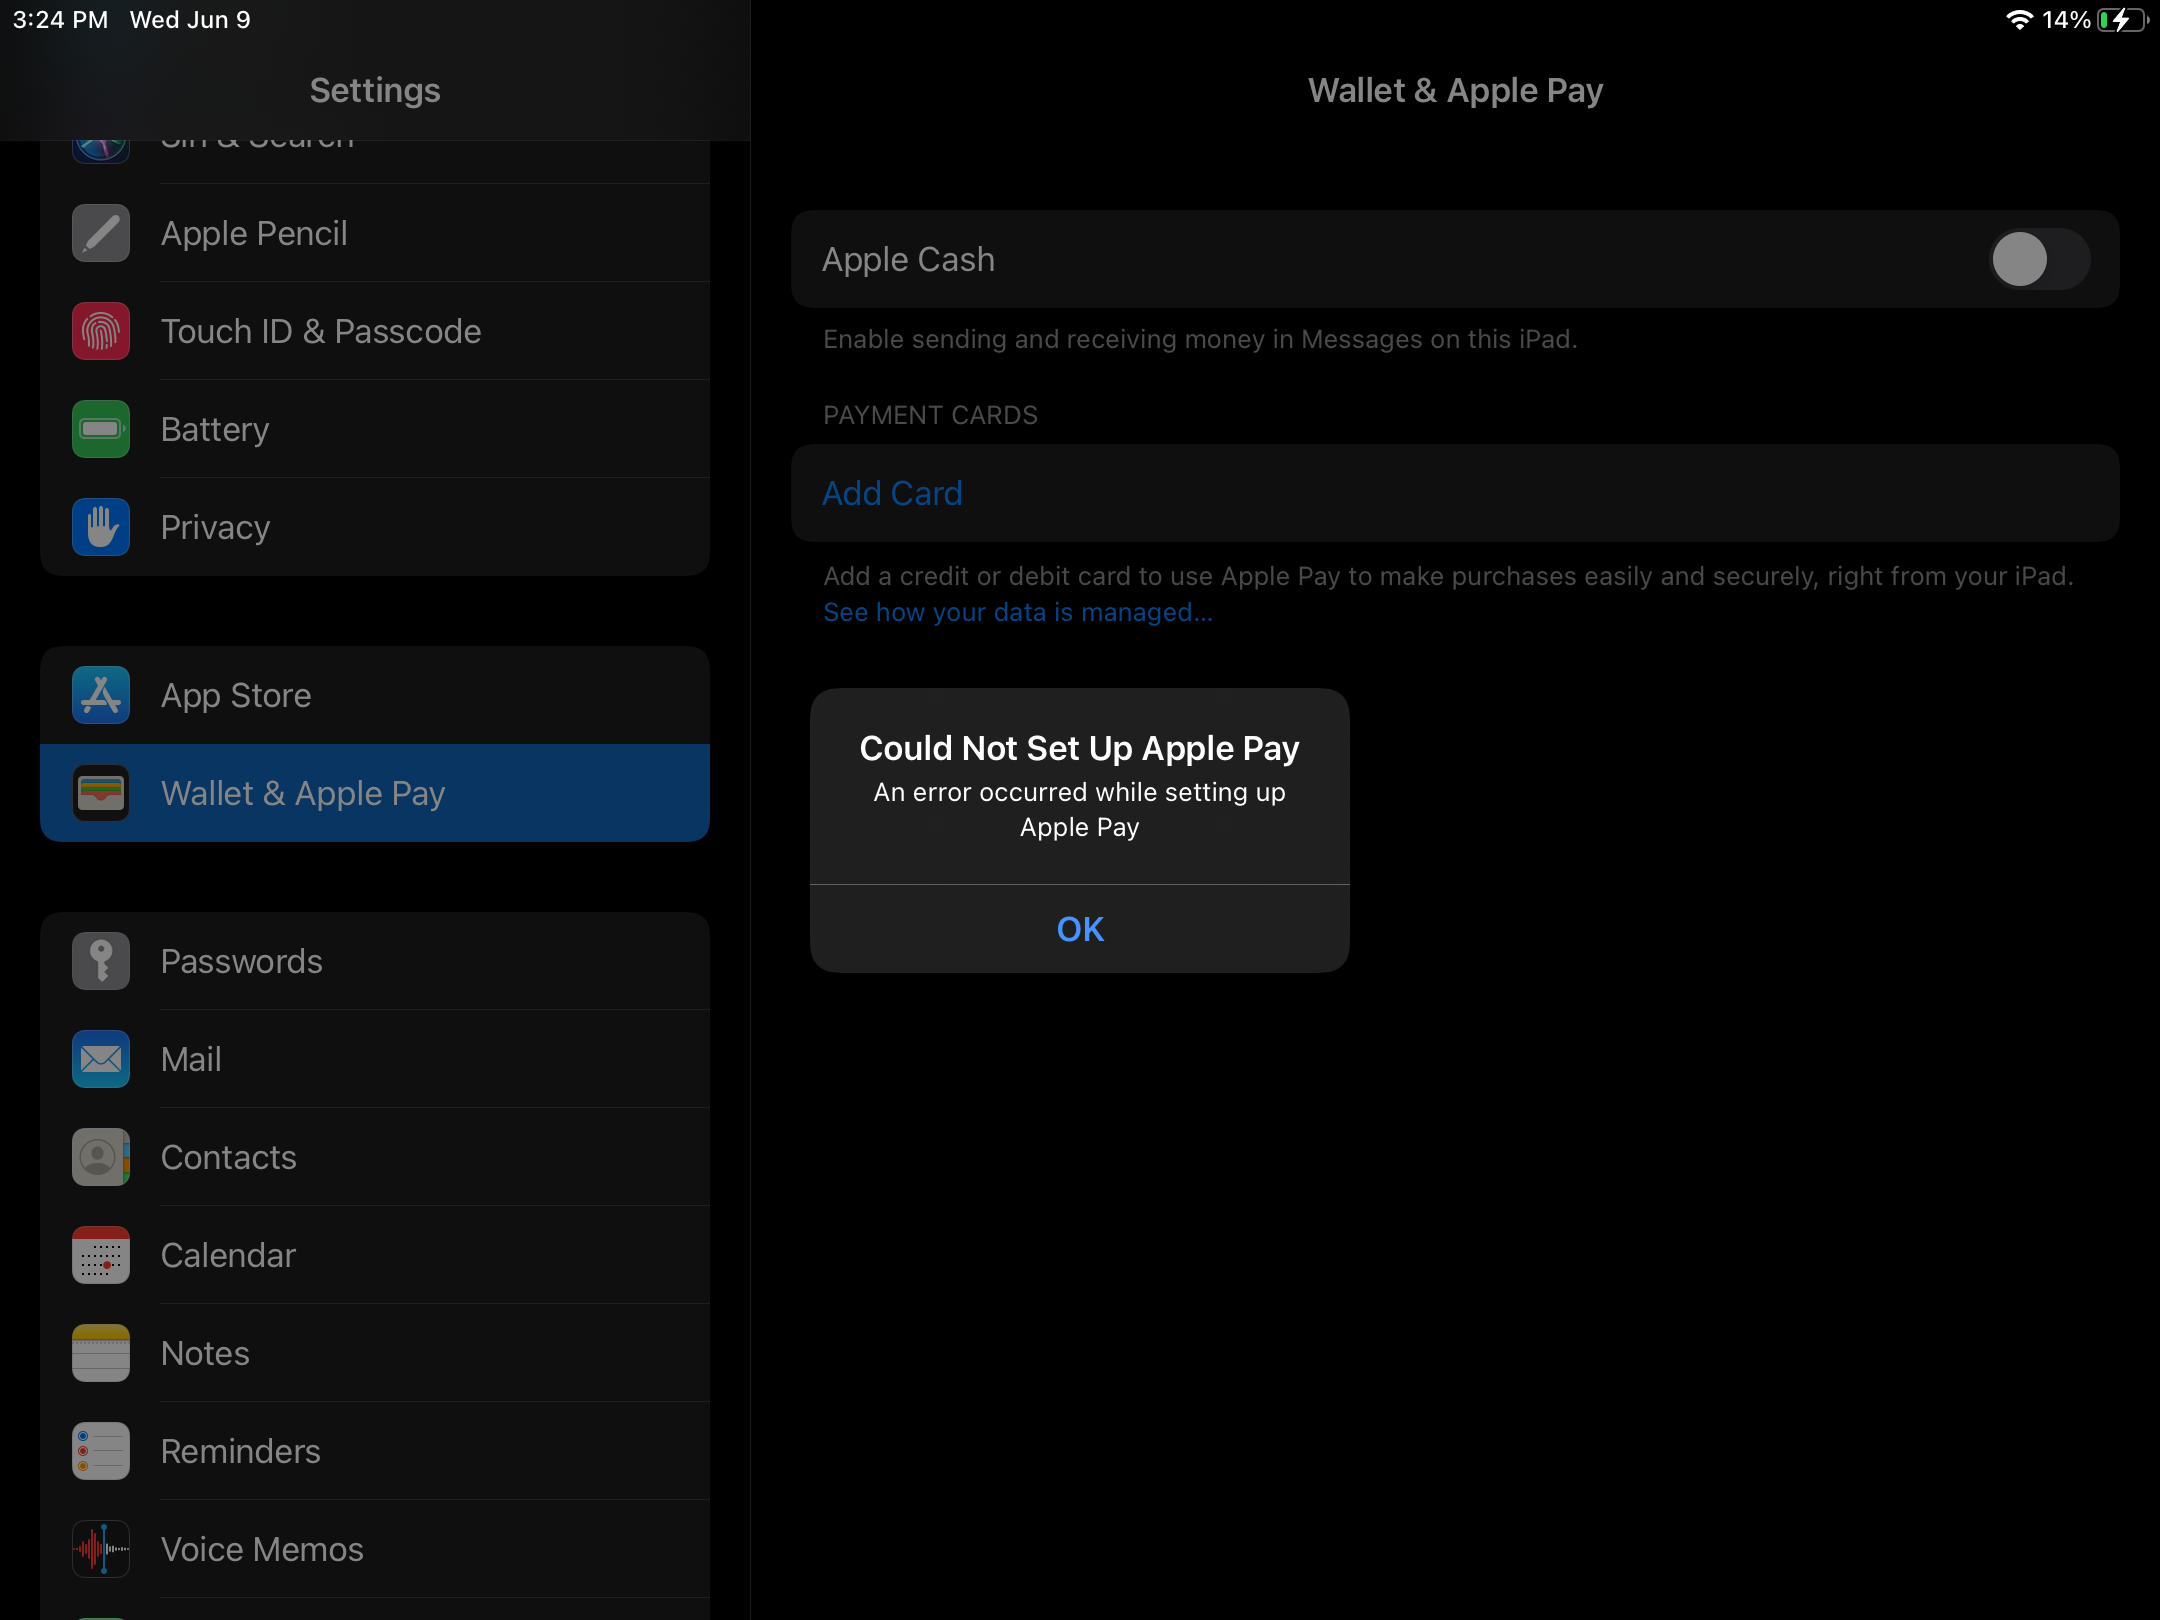Open the Notes settings row
2160x1620 pixels.
(x=375, y=1353)
